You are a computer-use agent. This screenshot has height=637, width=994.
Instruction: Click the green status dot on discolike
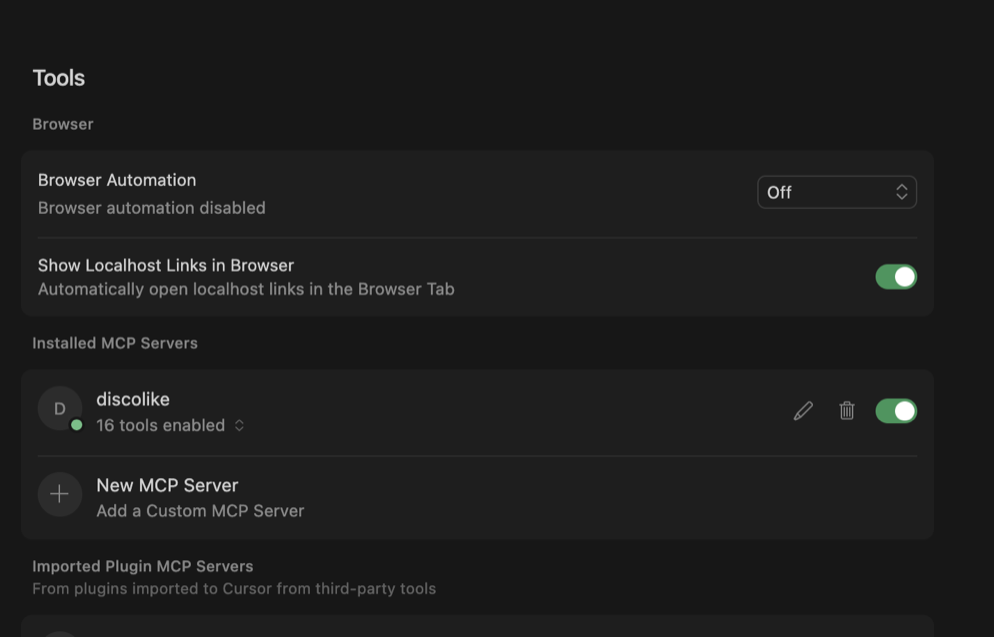[76, 425]
